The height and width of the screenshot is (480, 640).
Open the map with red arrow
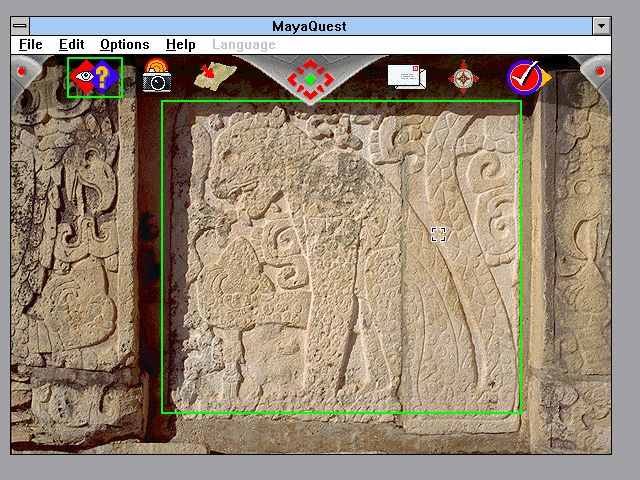coord(215,76)
